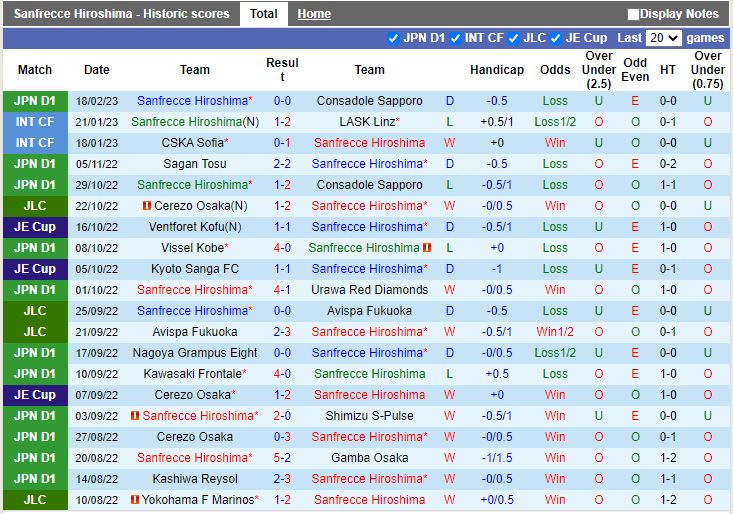Enable the Display Notes checkbox

633,14
